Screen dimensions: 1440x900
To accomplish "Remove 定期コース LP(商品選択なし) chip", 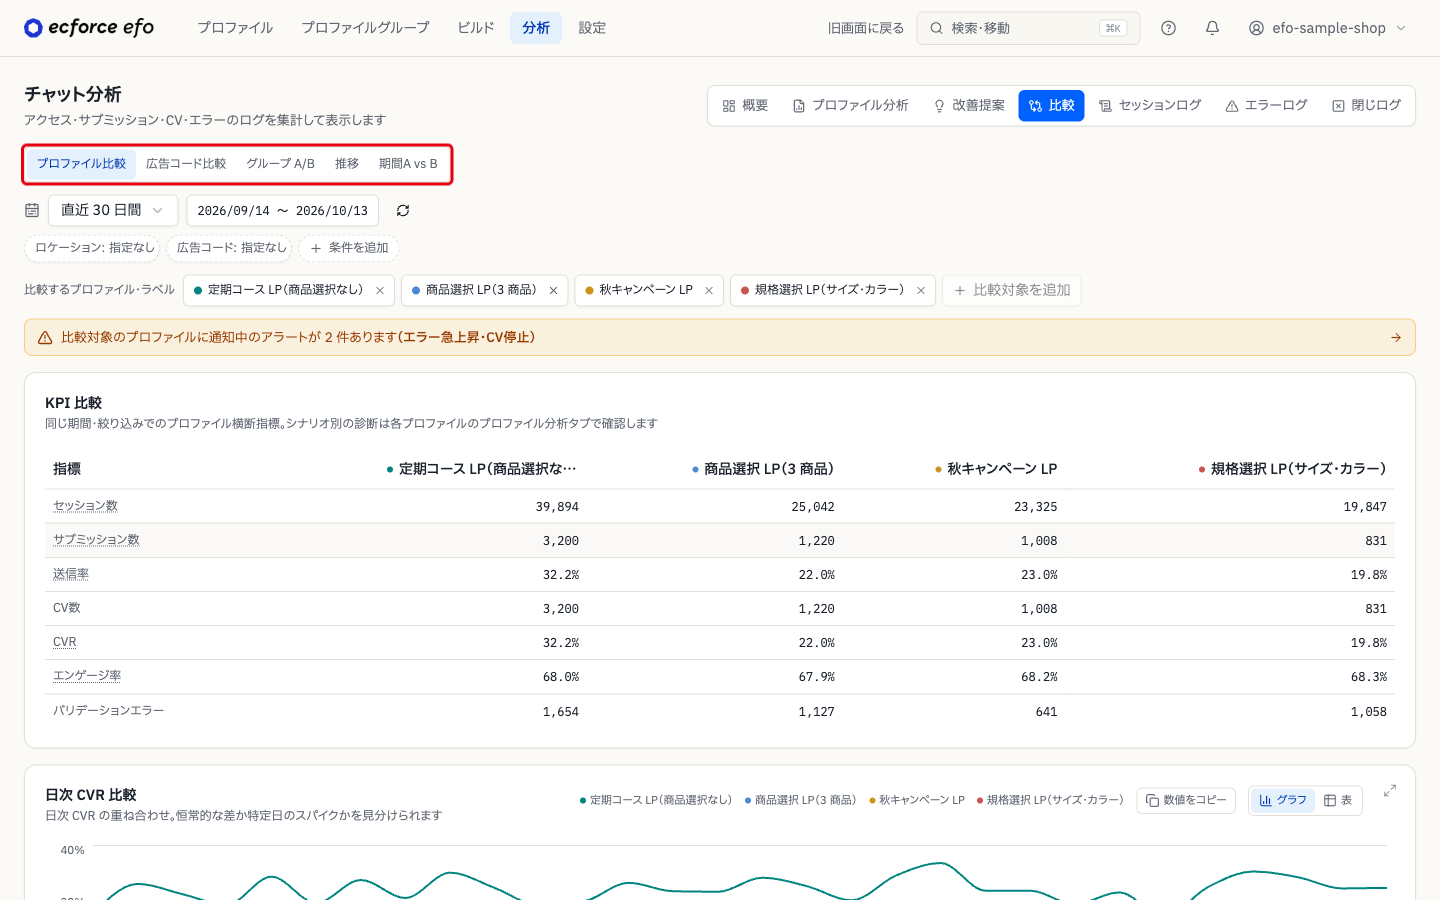I will [380, 291].
